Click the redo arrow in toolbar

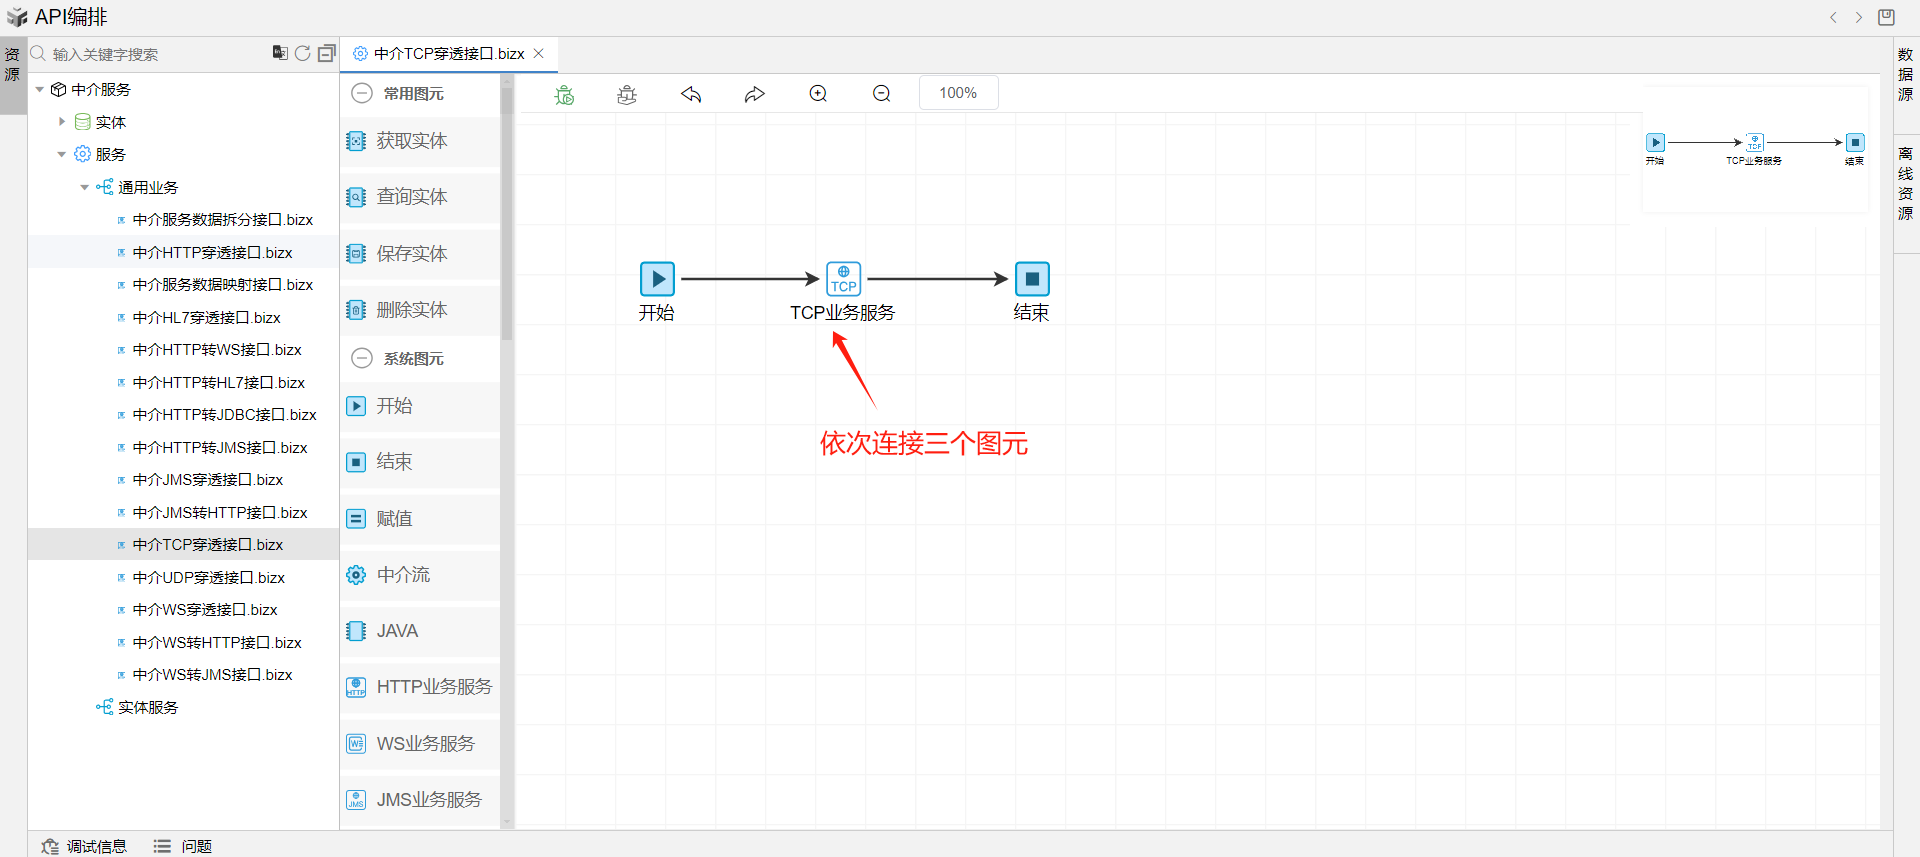pyautogui.click(x=754, y=94)
